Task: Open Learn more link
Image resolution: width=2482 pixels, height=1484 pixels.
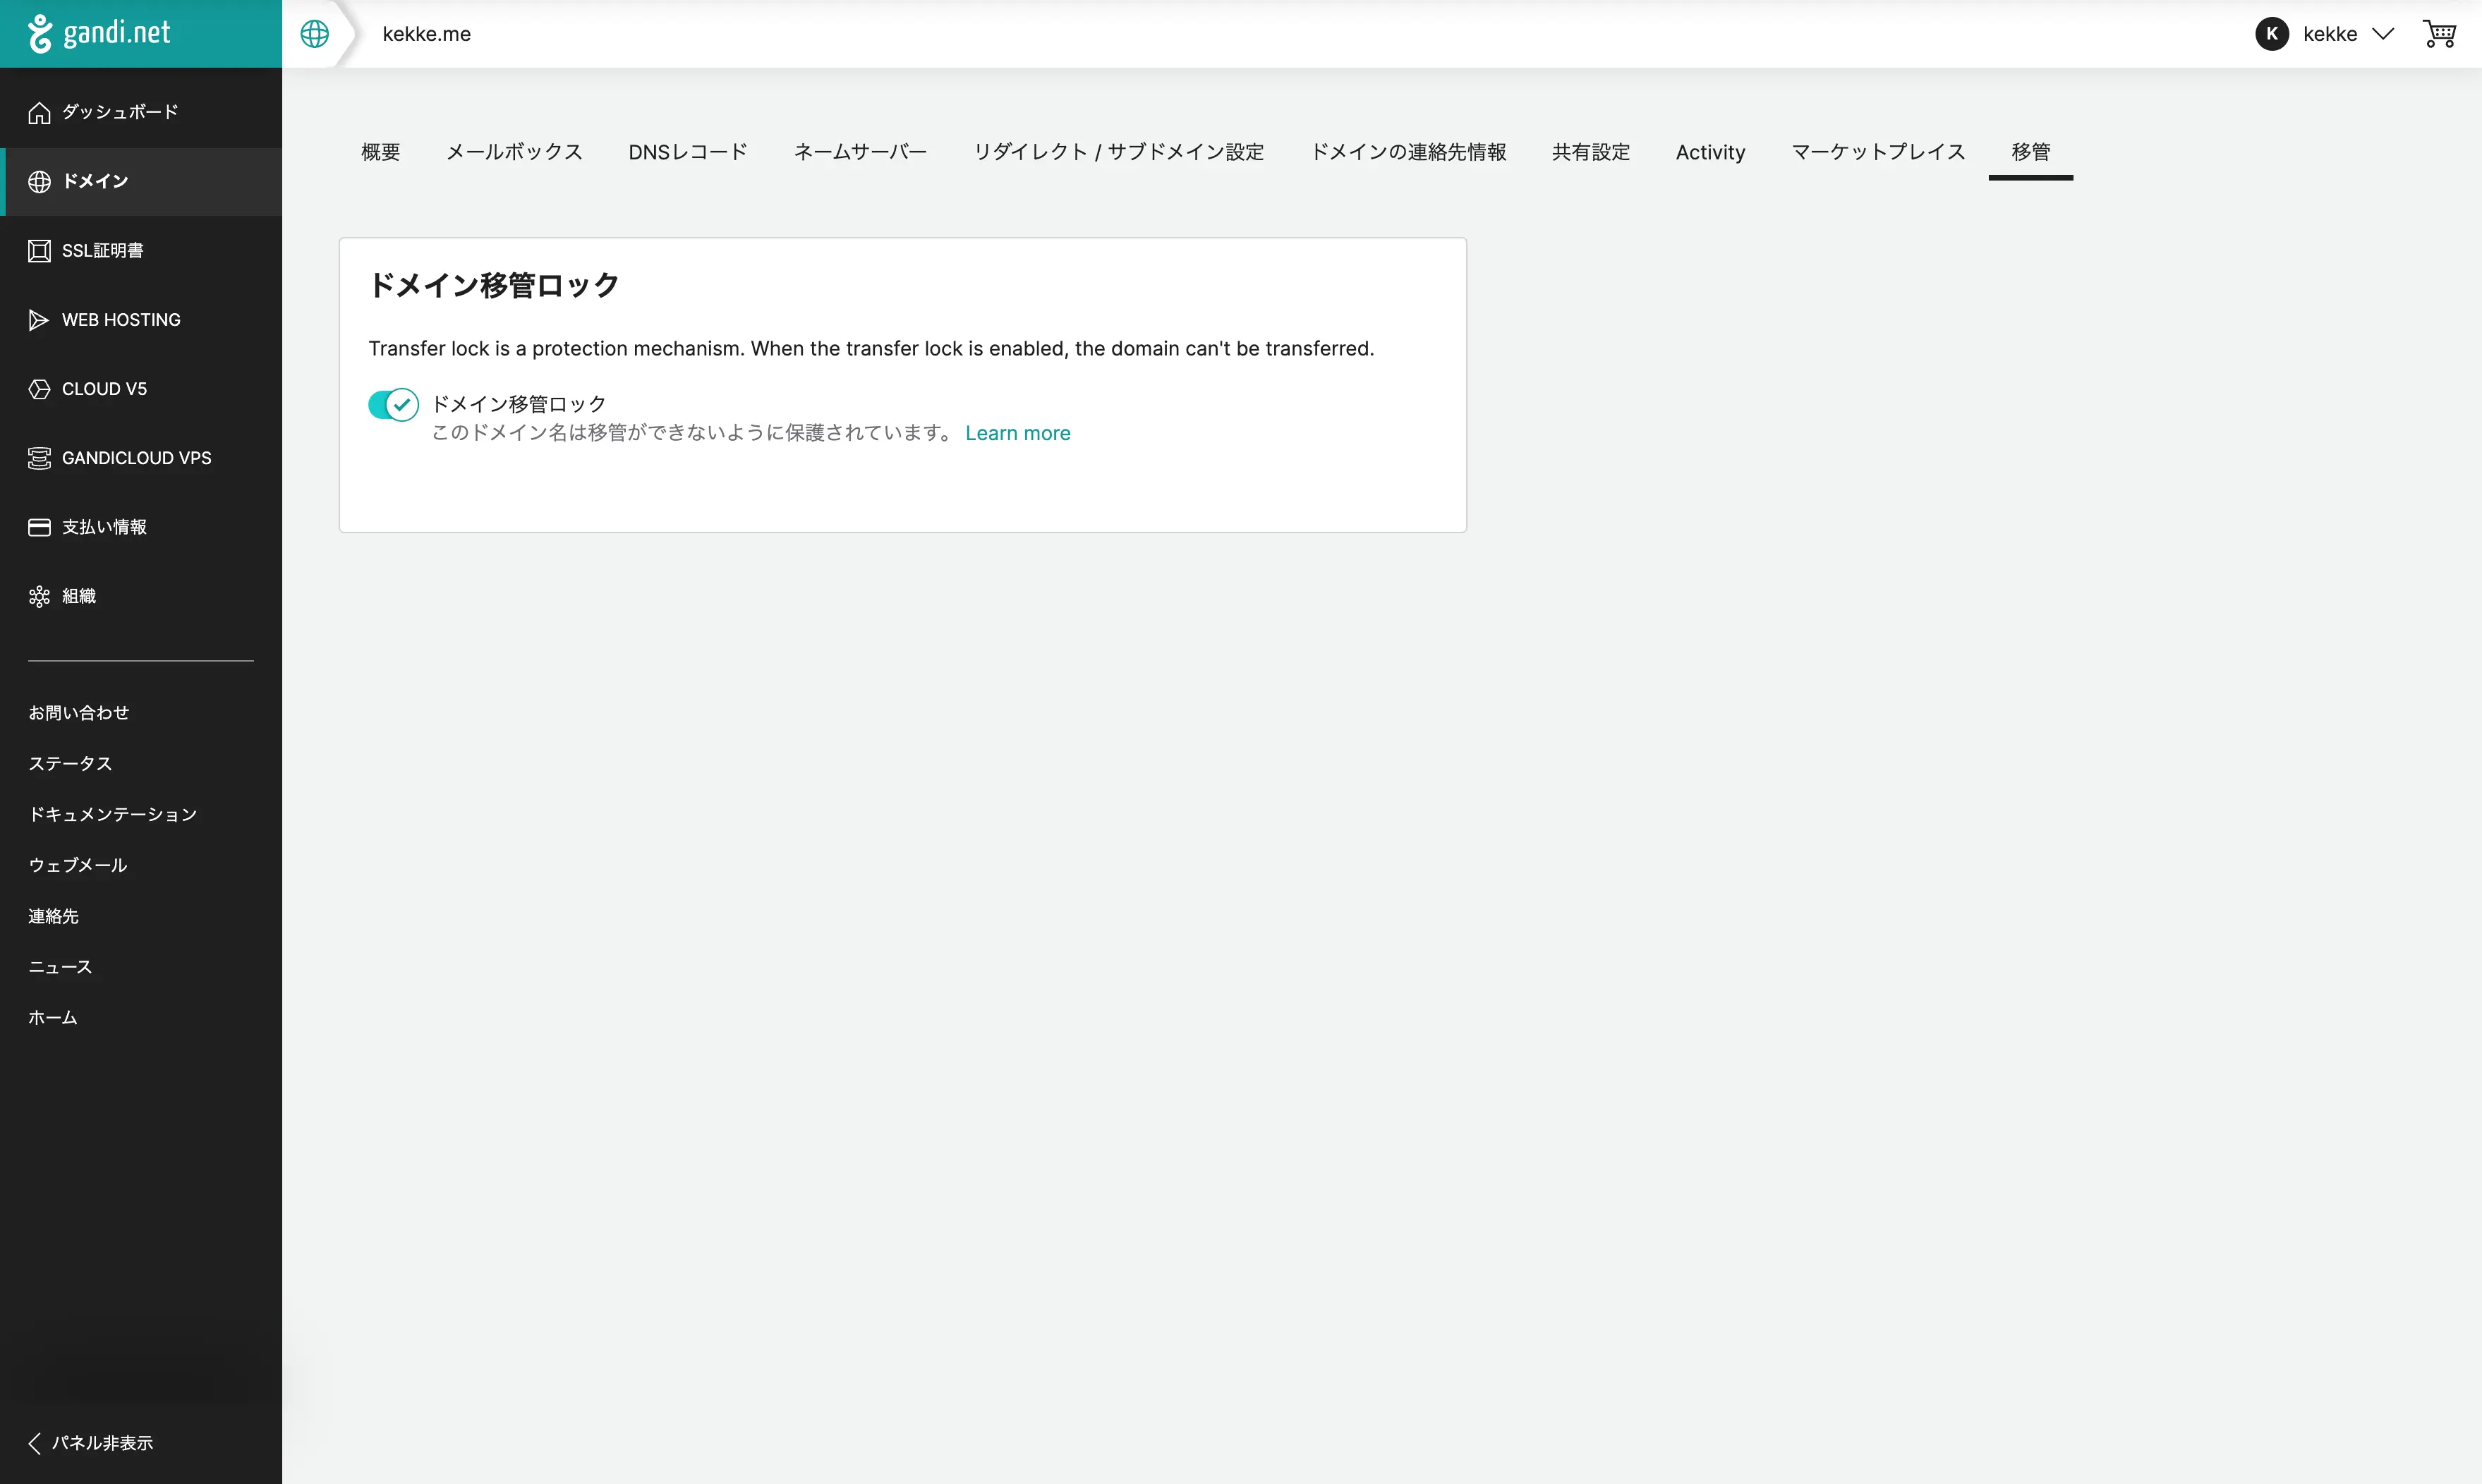Action: 1017,433
